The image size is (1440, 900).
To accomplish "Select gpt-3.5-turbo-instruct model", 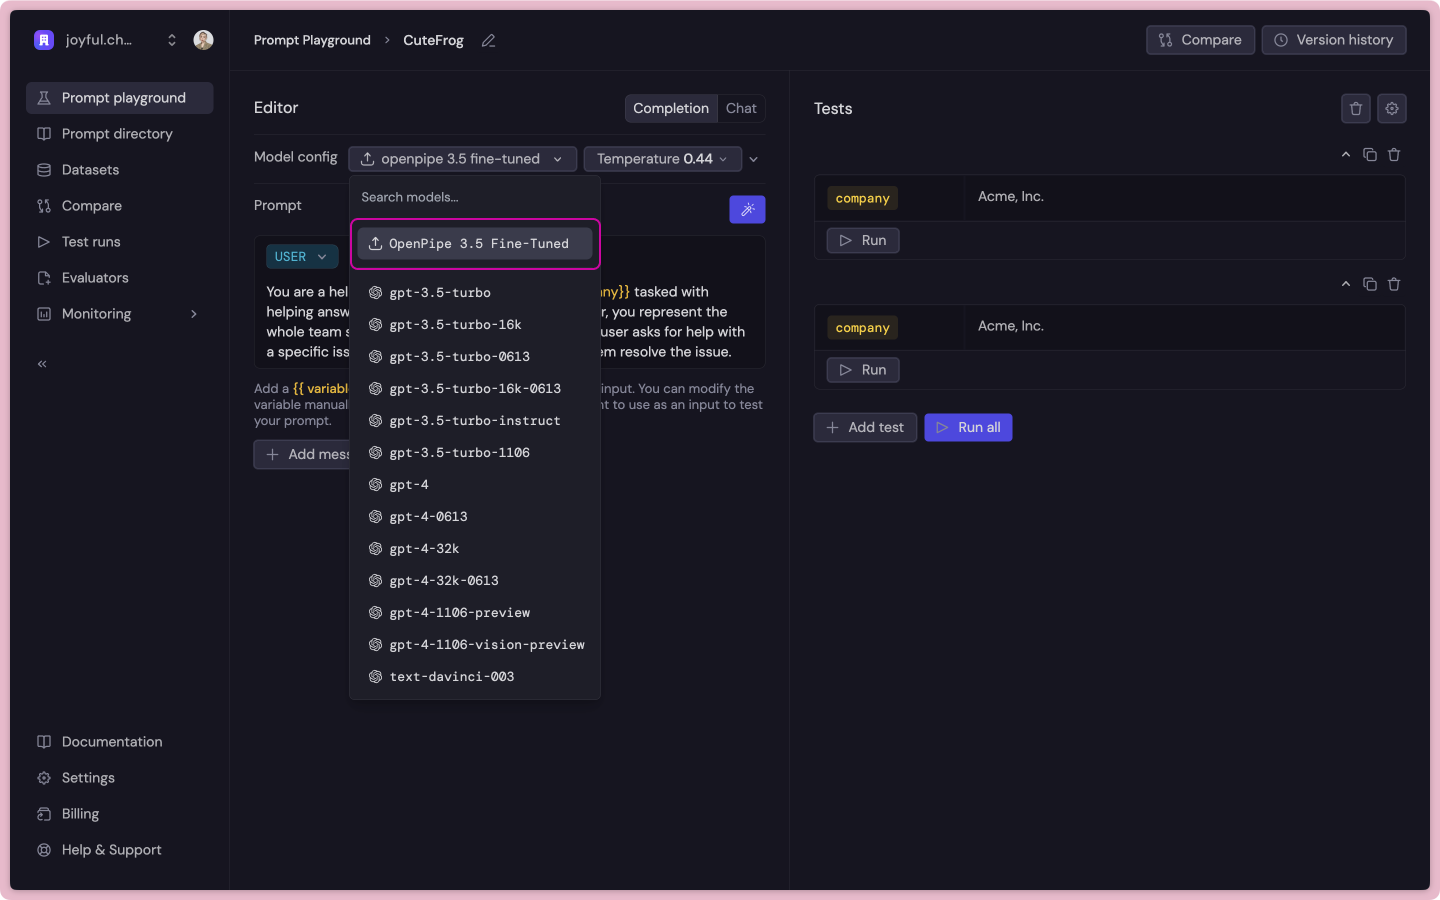I will pyautogui.click(x=475, y=421).
